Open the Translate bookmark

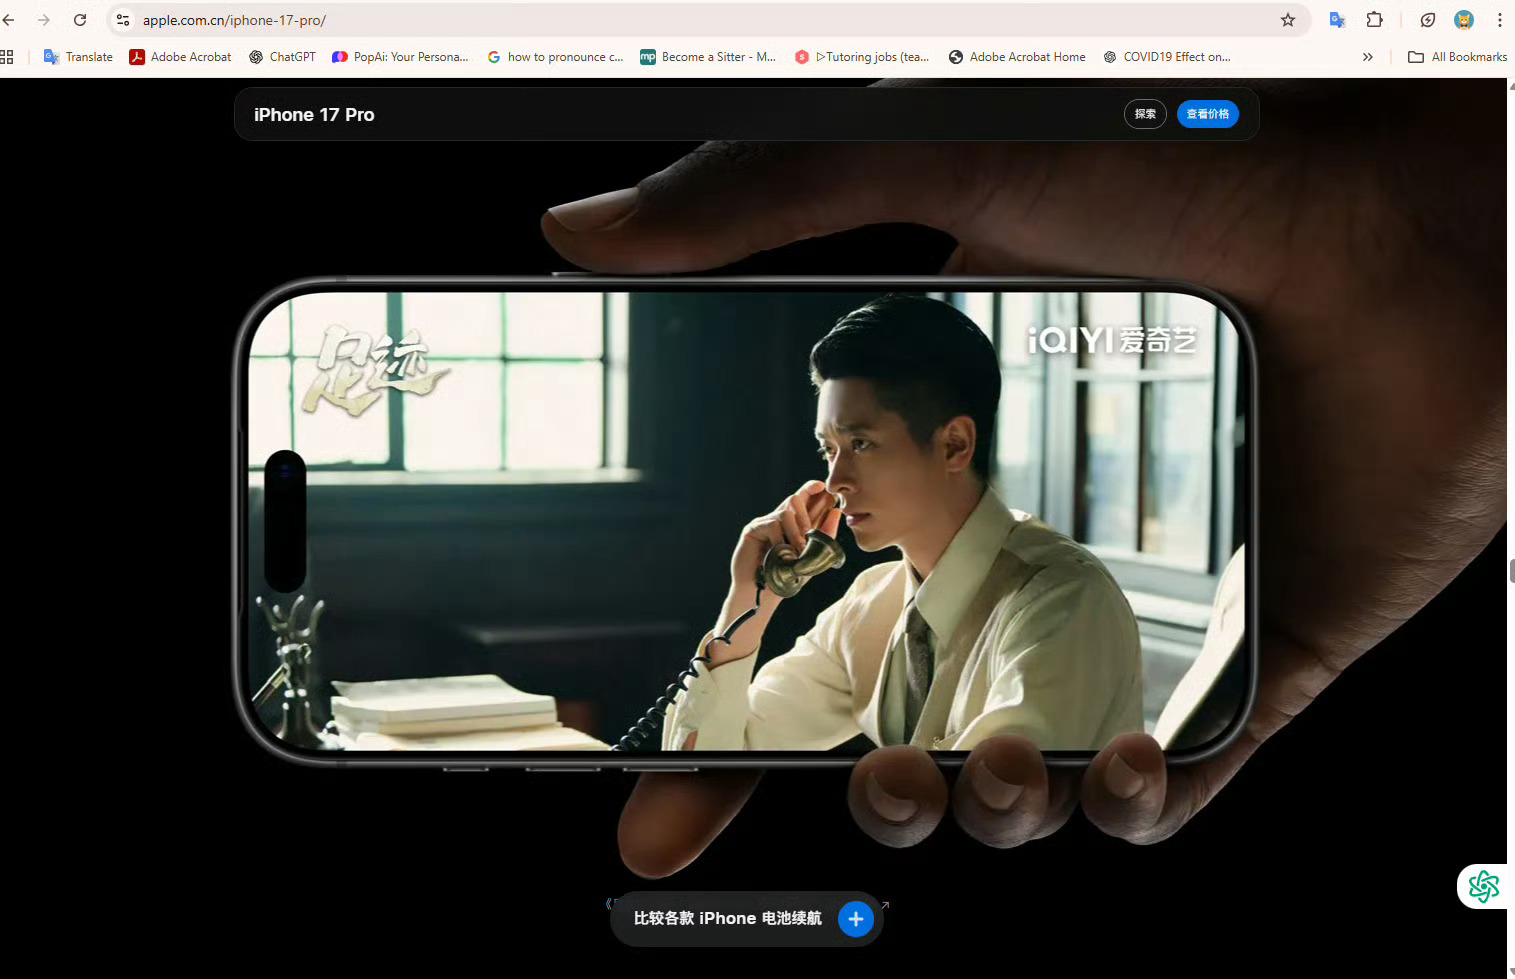point(78,57)
